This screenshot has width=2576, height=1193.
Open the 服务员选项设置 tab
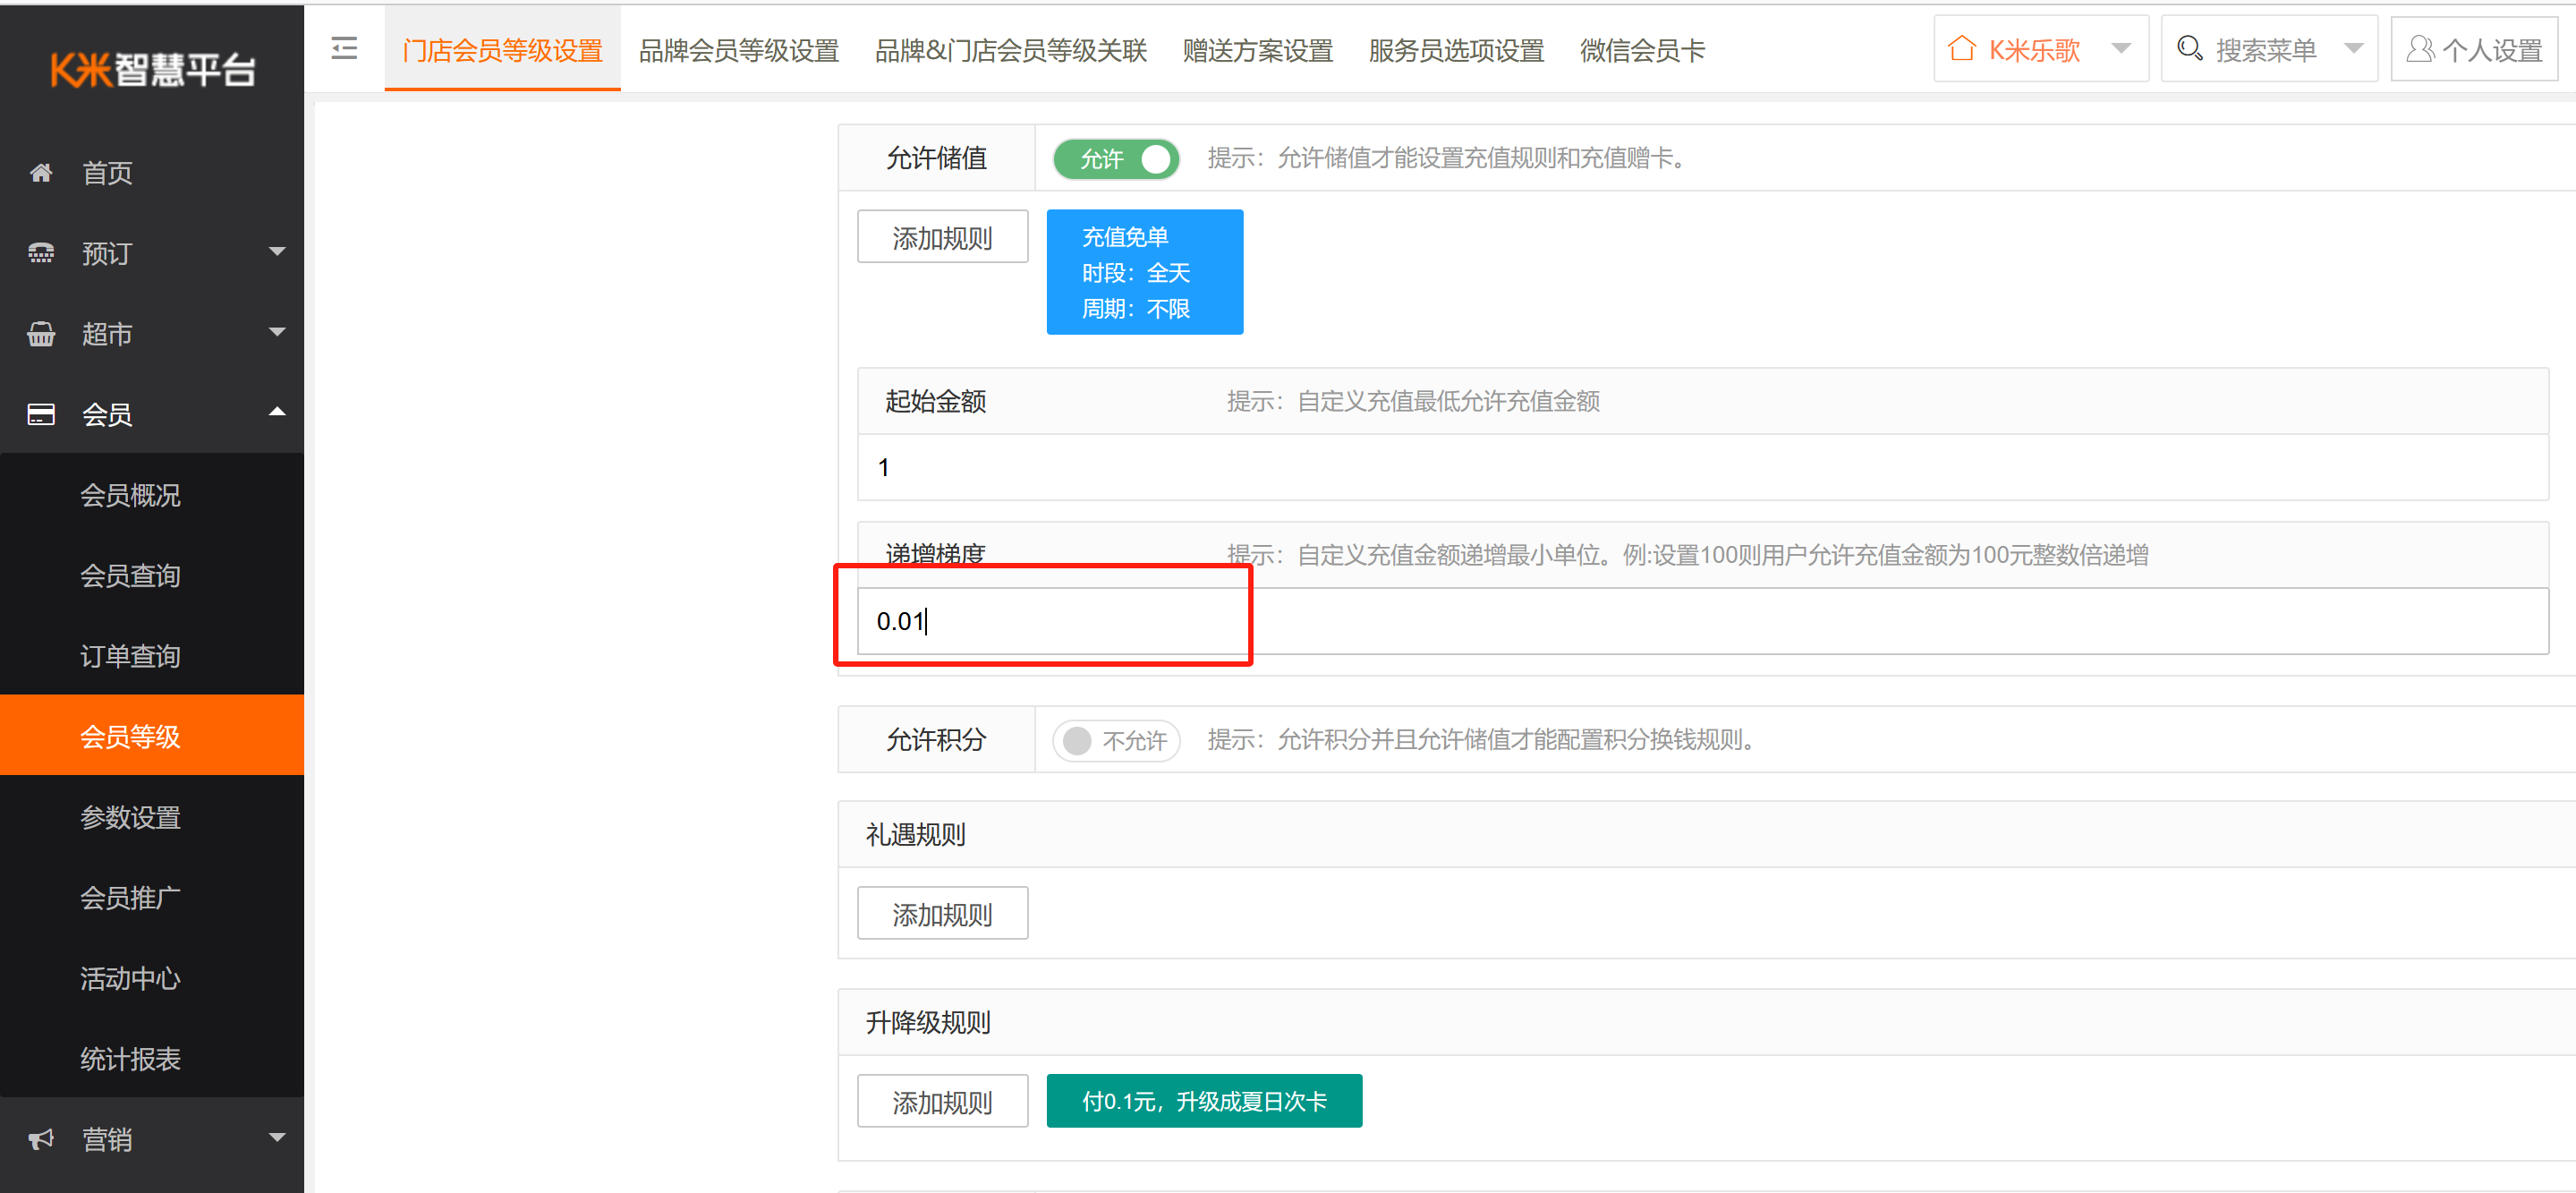[x=1456, y=50]
